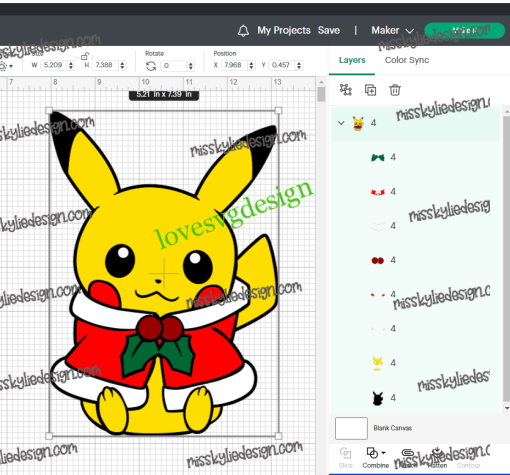
Task: Click the X position stepper arrows
Action: pyautogui.click(x=251, y=65)
